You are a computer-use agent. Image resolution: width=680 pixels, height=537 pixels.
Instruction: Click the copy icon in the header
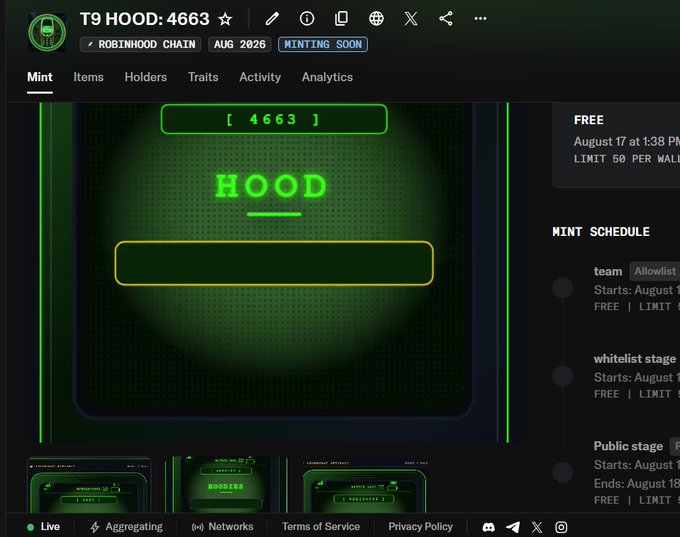[x=342, y=19]
